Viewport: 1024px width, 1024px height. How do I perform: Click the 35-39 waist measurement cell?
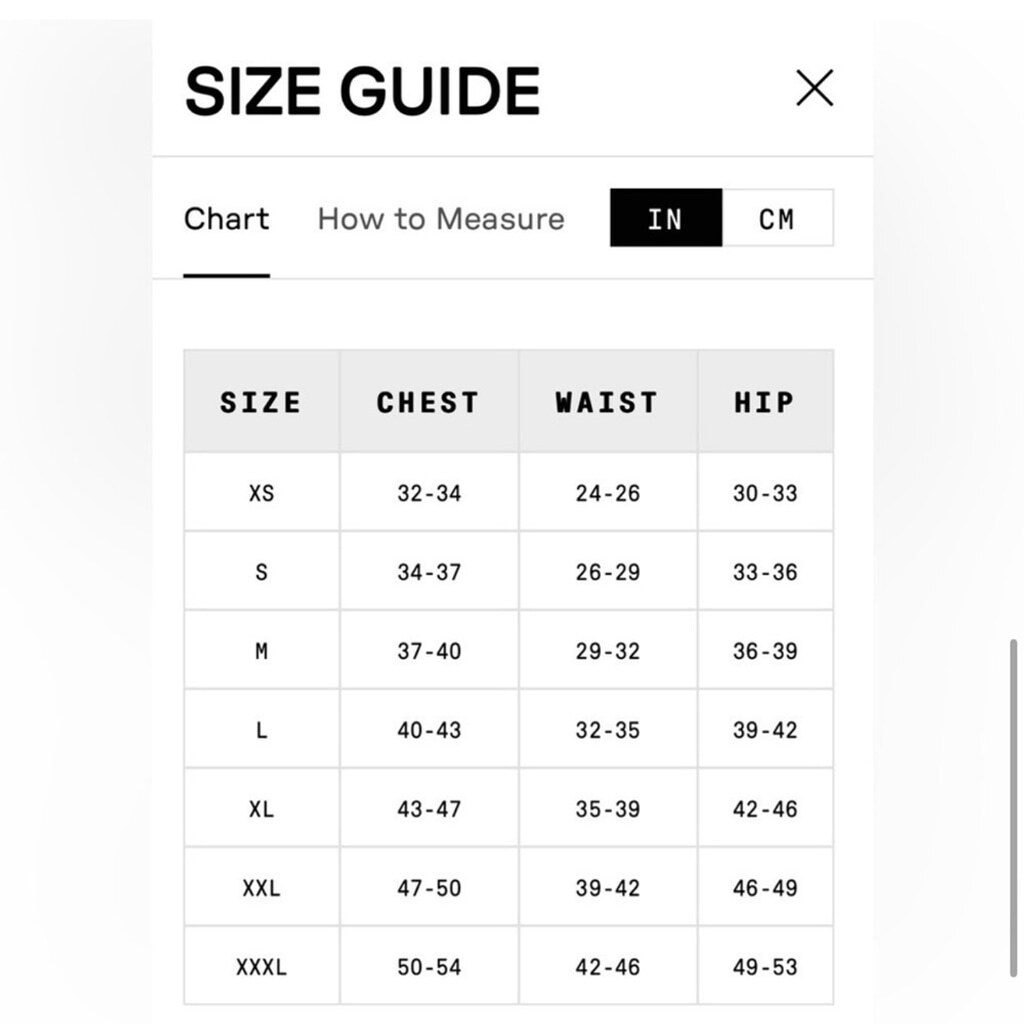pyautogui.click(x=608, y=808)
